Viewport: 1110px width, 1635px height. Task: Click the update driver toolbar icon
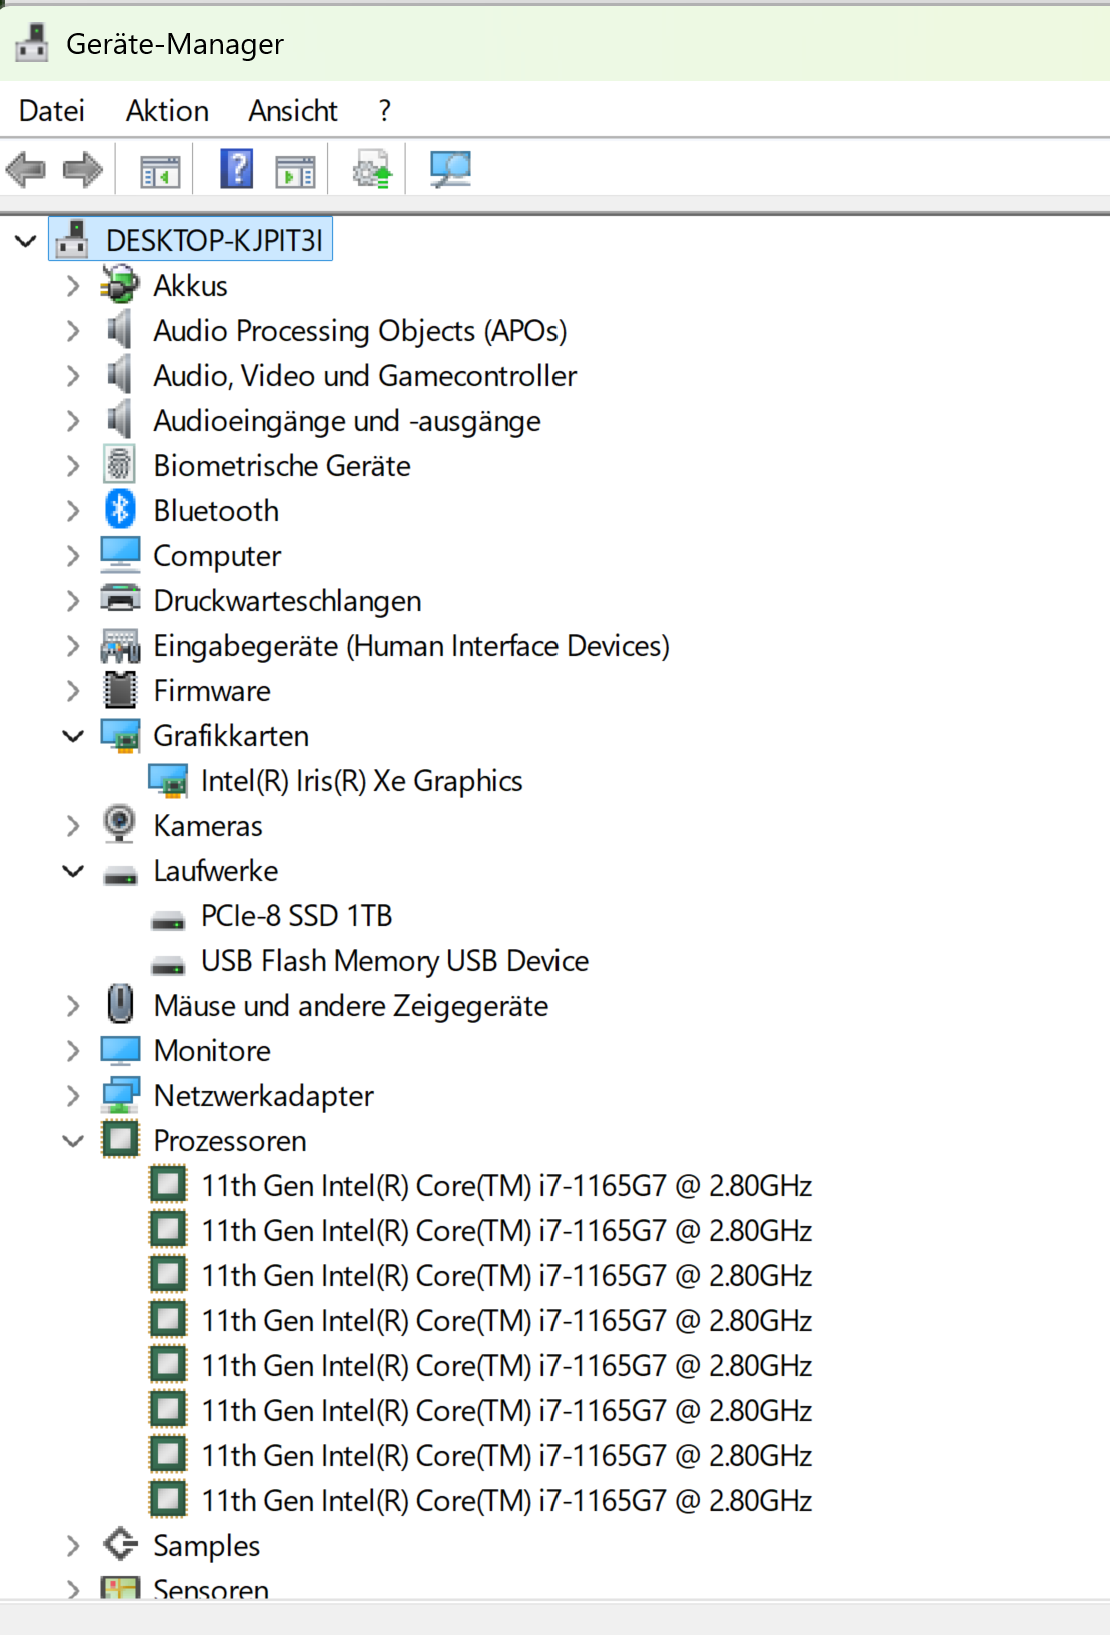pyautogui.click(x=372, y=170)
